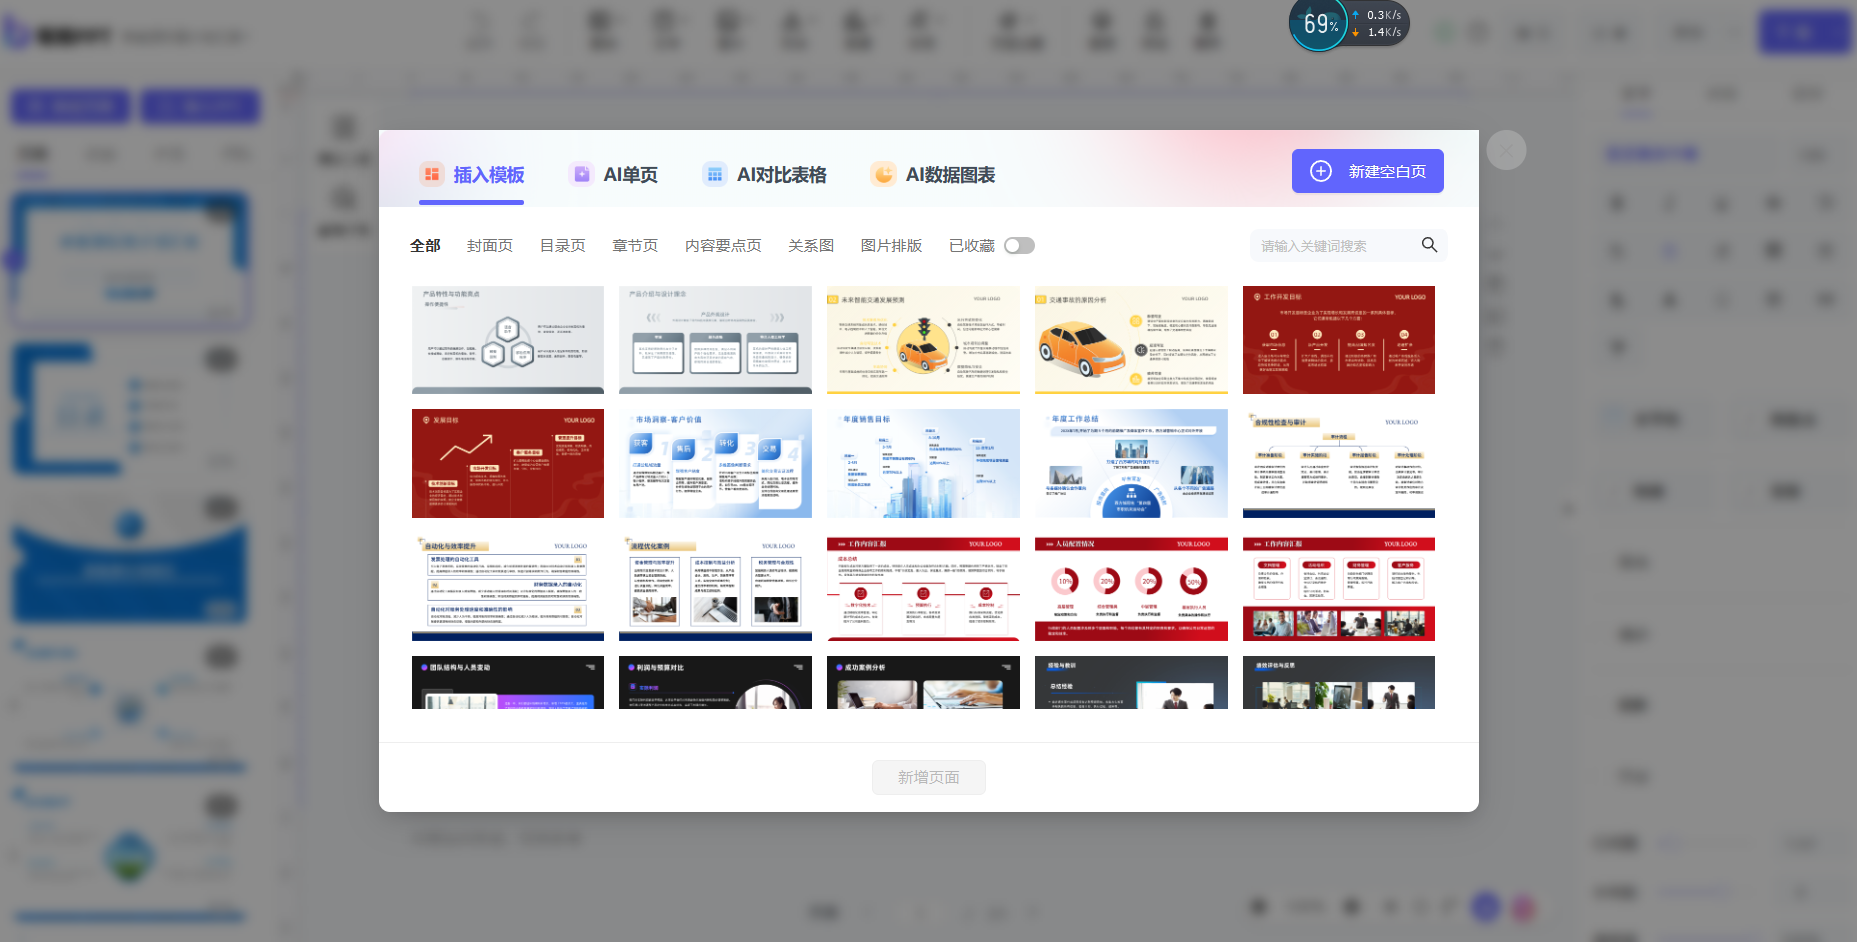Open the AI数据图表 tab
The height and width of the screenshot is (942, 1857).
(949, 175)
